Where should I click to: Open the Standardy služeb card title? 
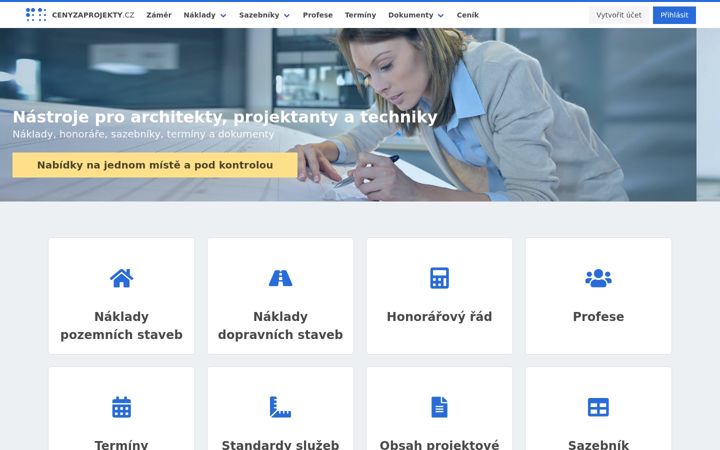click(280, 444)
